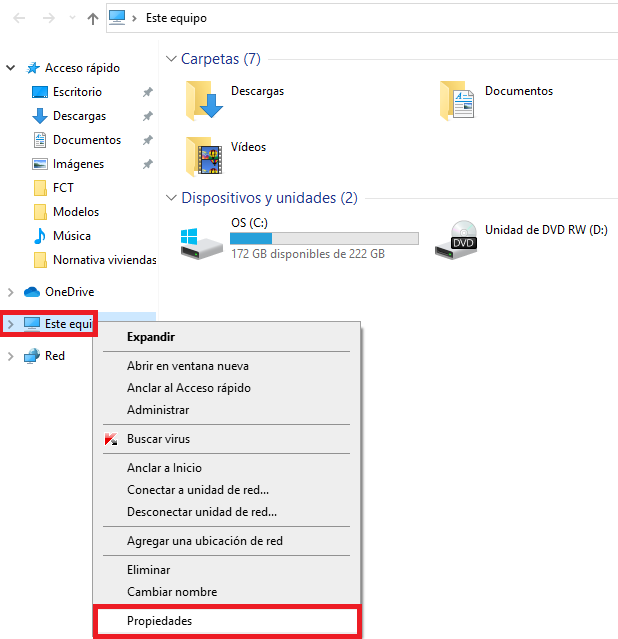Select the OS (C:) drive icon
The image size is (618, 639).
(201, 244)
